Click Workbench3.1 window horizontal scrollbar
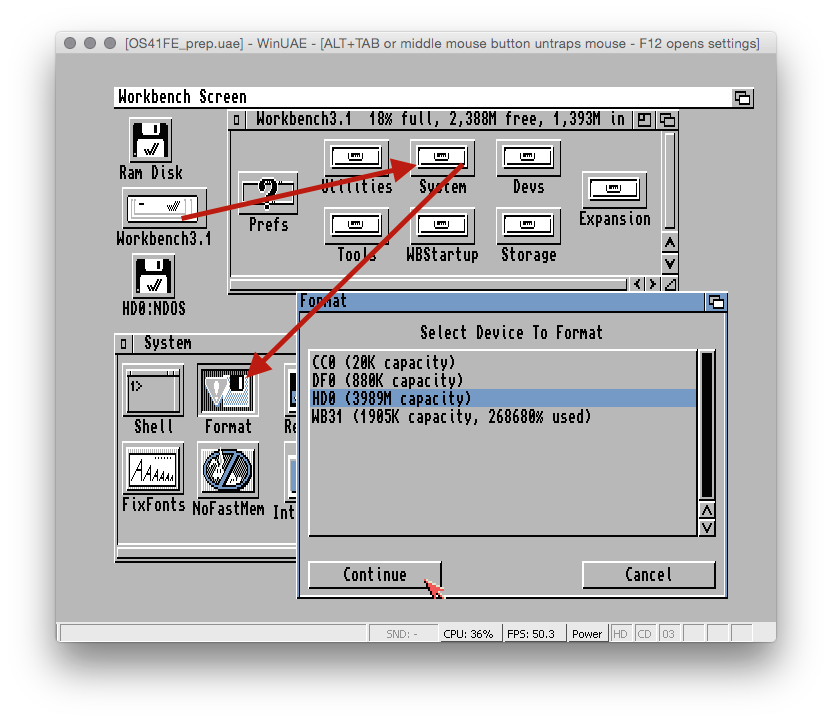Image resolution: width=832 pixels, height=722 pixels. (429, 284)
